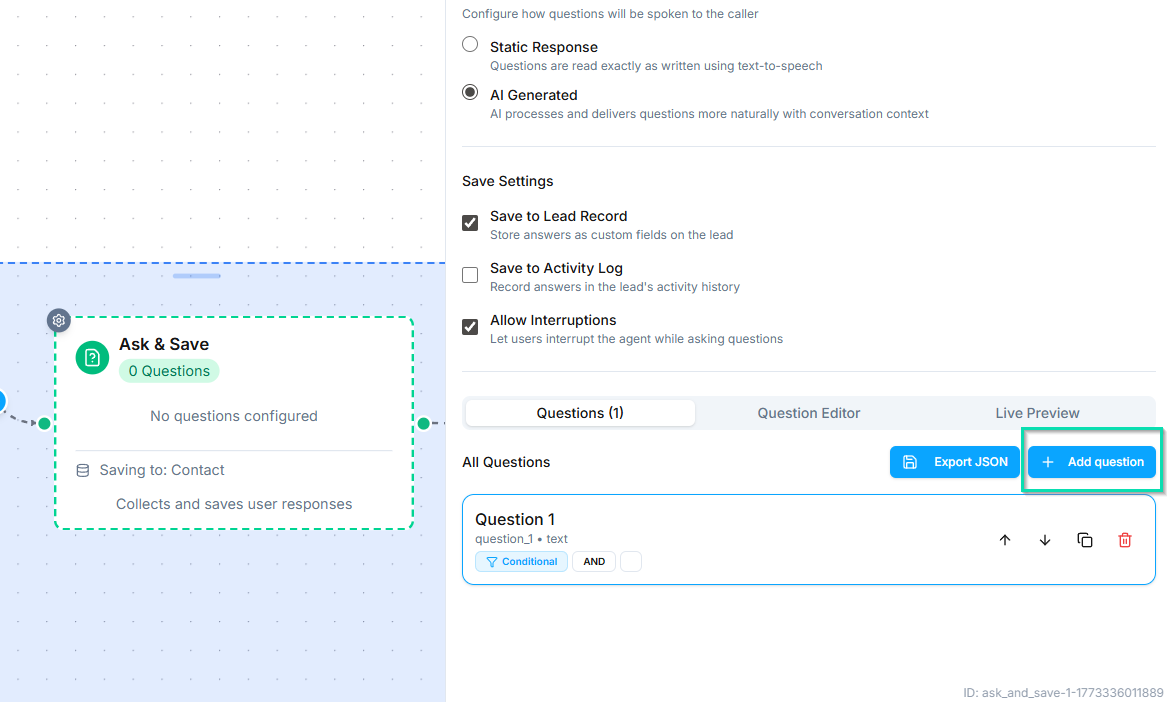1167x702 pixels.
Task: Click the Export JSON button
Action: click(x=955, y=462)
